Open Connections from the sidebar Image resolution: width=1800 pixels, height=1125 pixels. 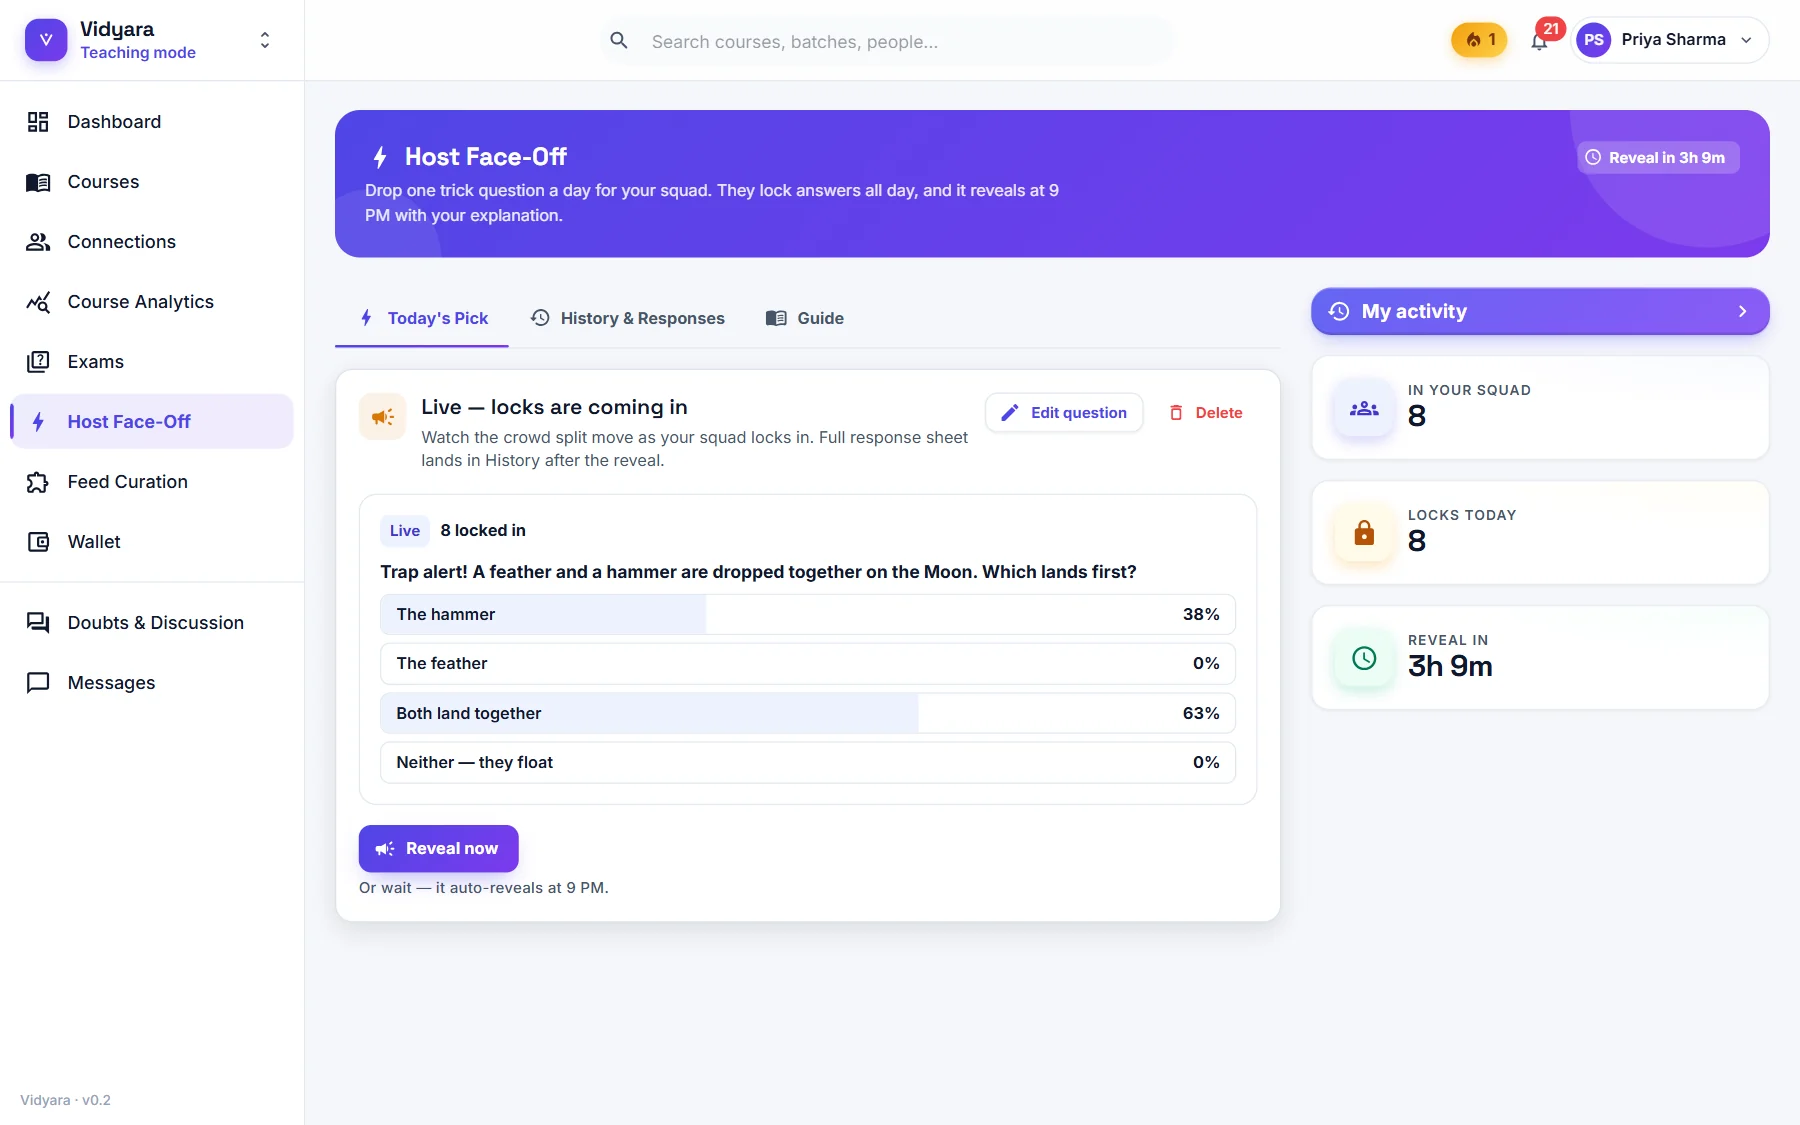pos(152,242)
